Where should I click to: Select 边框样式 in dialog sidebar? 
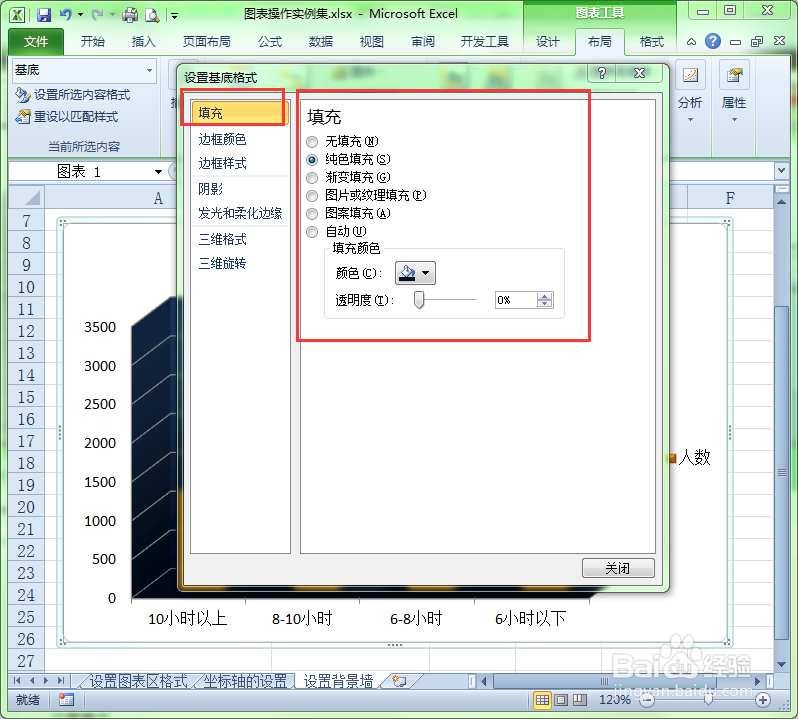[x=222, y=163]
